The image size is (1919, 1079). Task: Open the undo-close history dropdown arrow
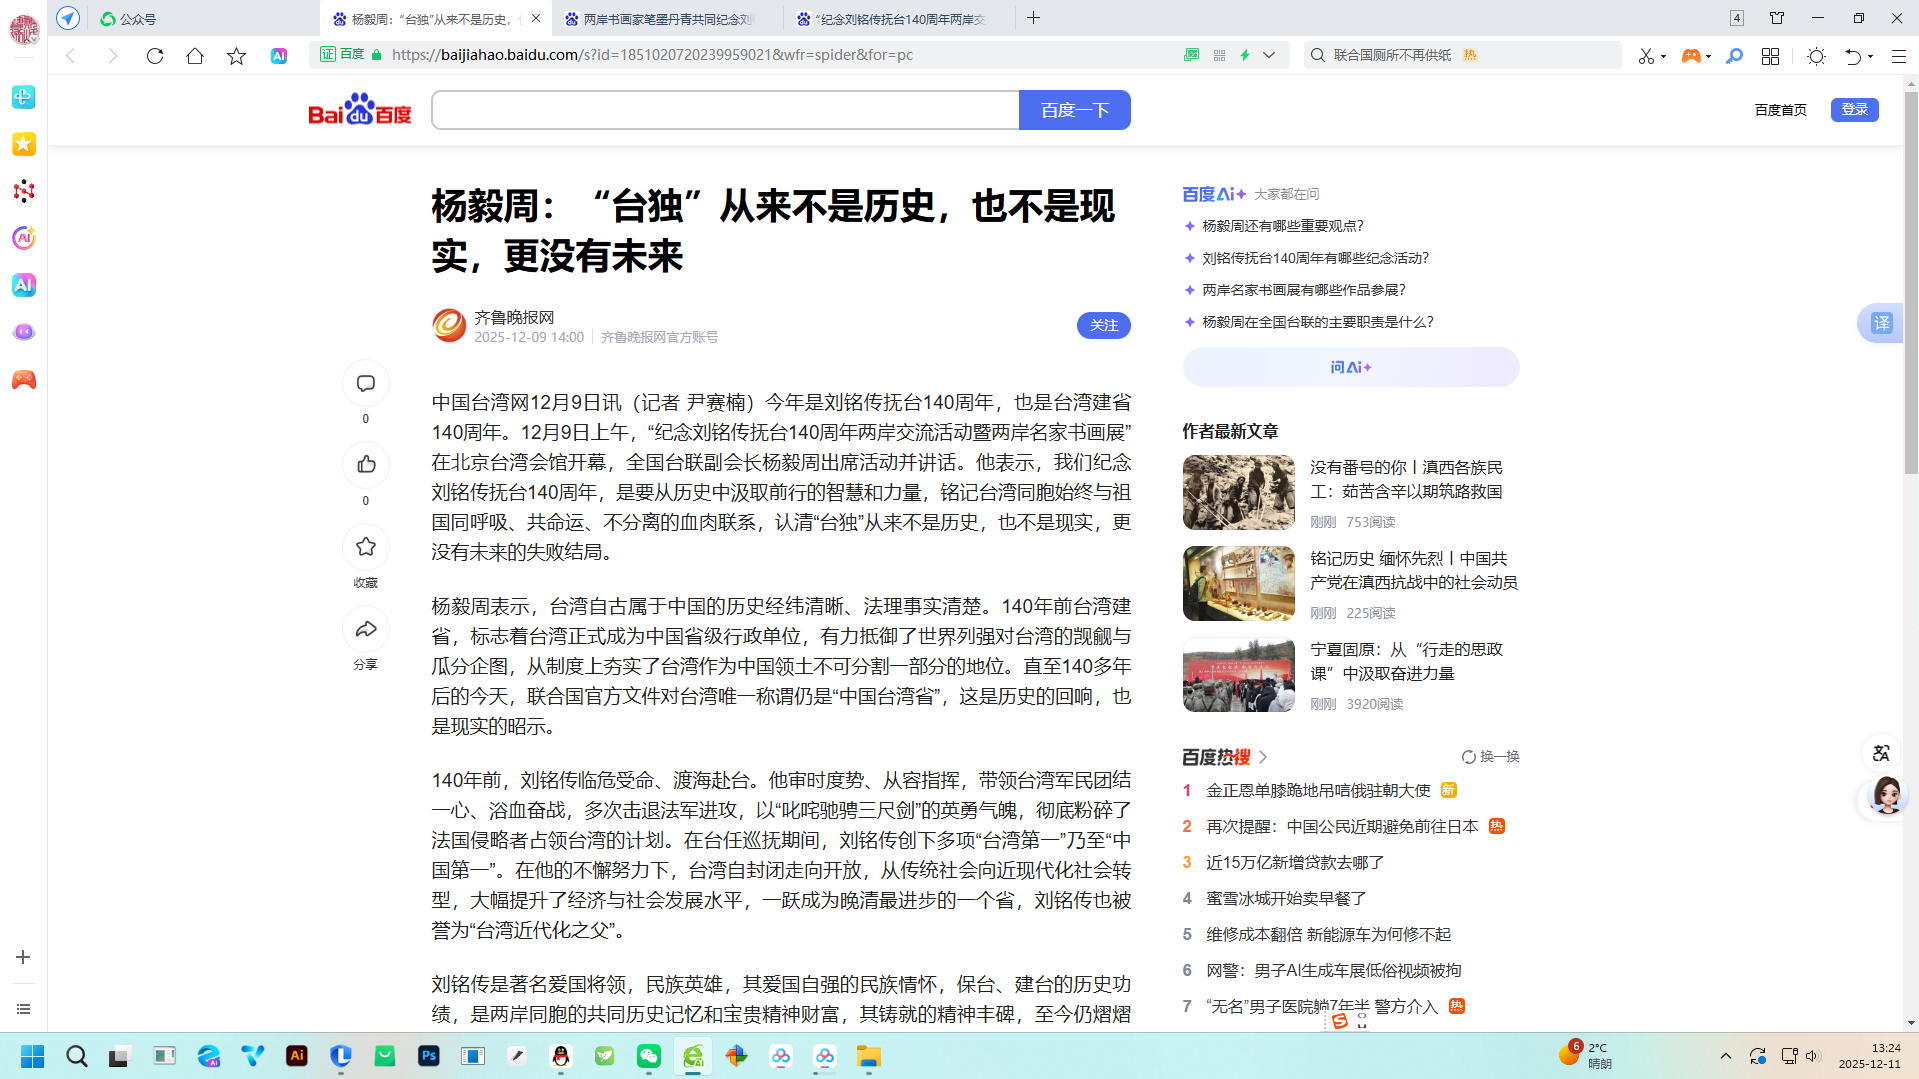point(1870,56)
